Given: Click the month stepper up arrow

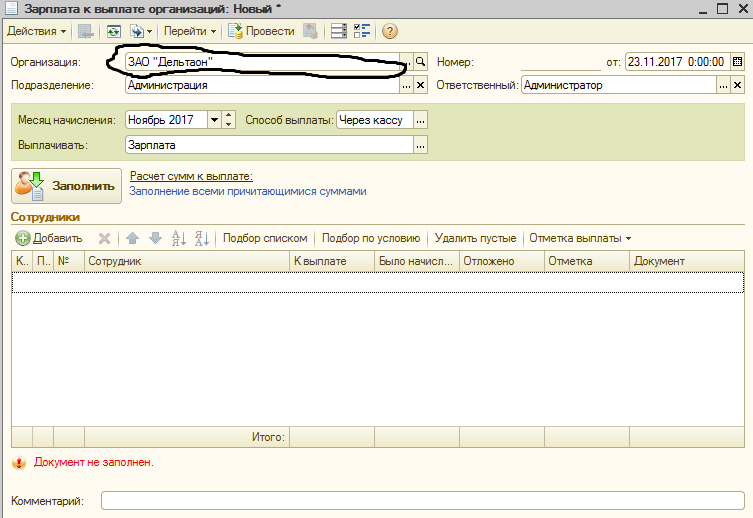Looking at the screenshot, I should click(229, 116).
